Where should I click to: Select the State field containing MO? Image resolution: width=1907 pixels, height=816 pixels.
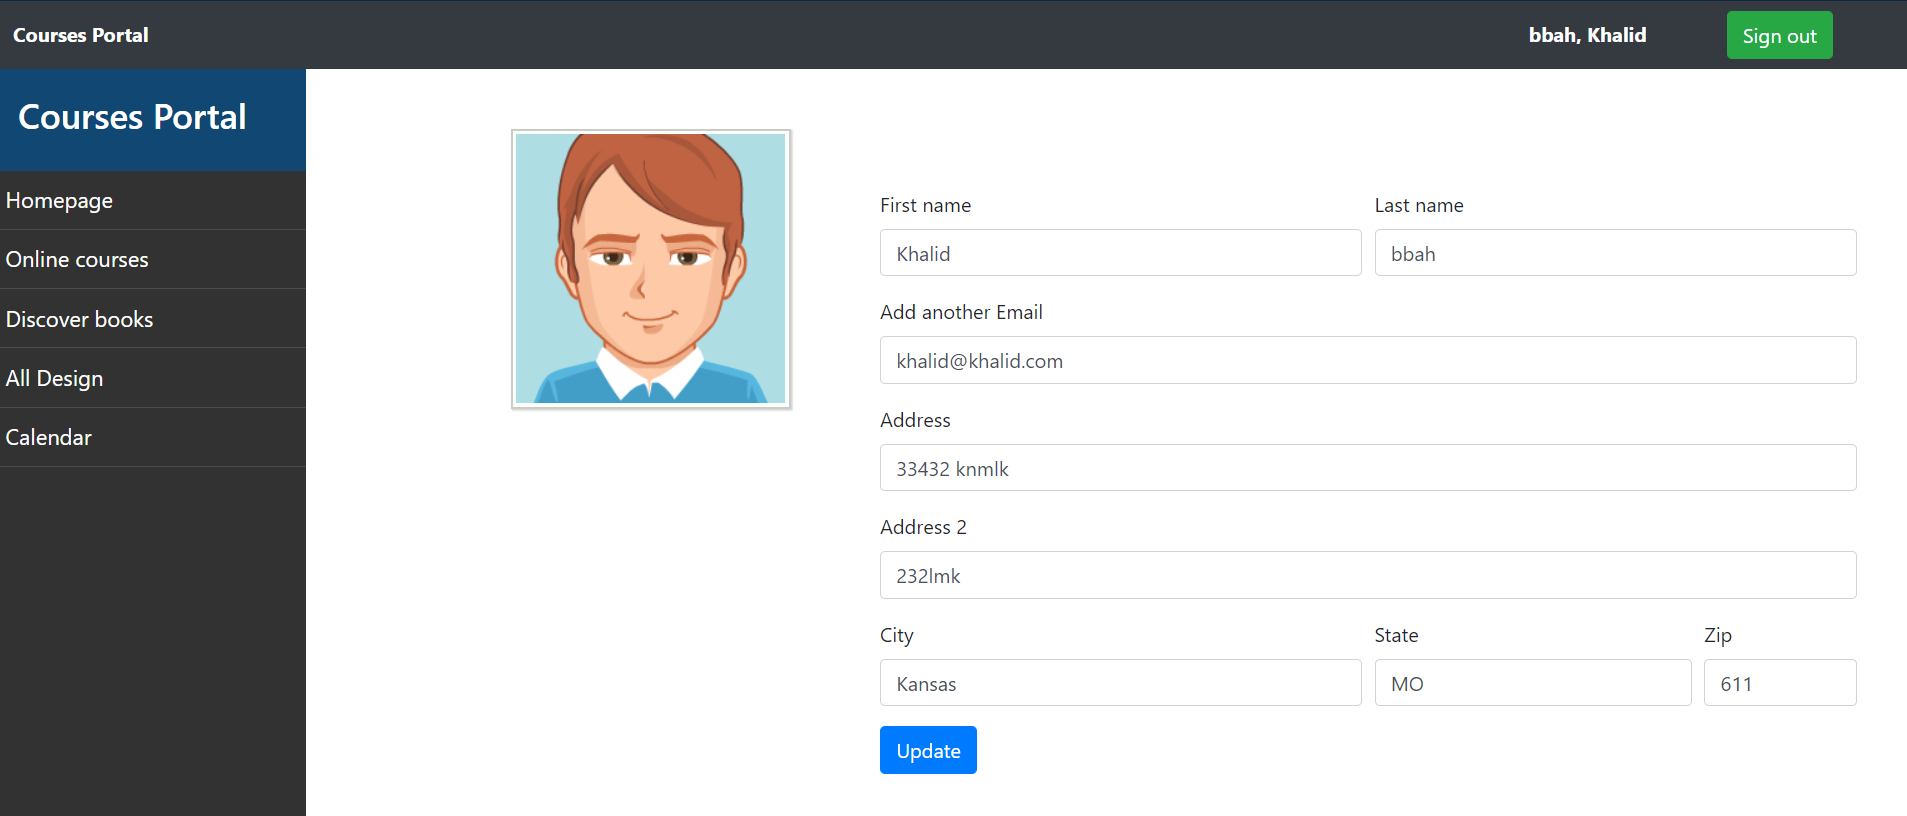click(x=1533, y=683)
